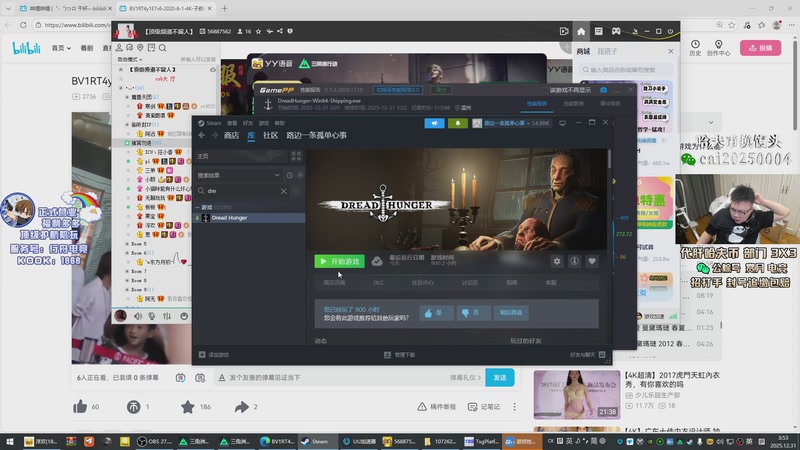Click YY channel favorite star icon
This screenshot has width=800, height=450.
click(258, 31)
